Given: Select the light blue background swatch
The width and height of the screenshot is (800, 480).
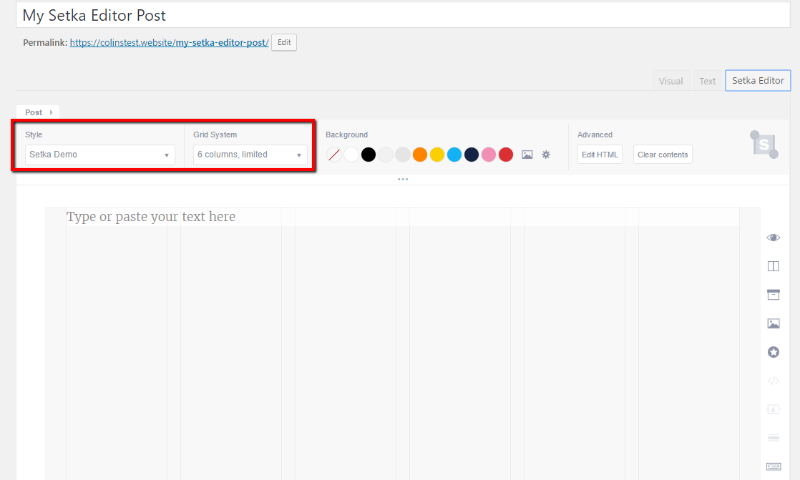Looking at the screenshot, I should [454, 155].
